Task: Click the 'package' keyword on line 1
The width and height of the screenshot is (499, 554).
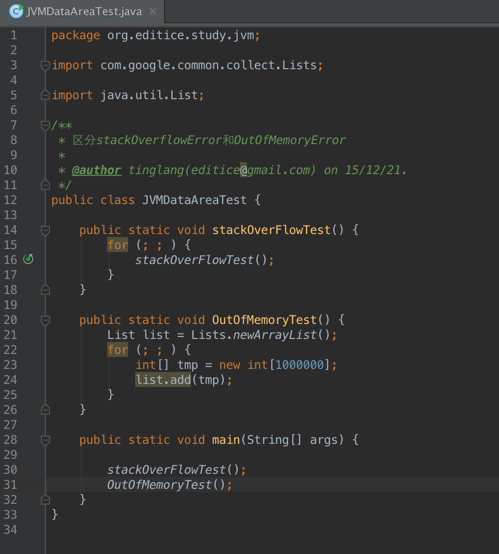Action: pos(76,35)
